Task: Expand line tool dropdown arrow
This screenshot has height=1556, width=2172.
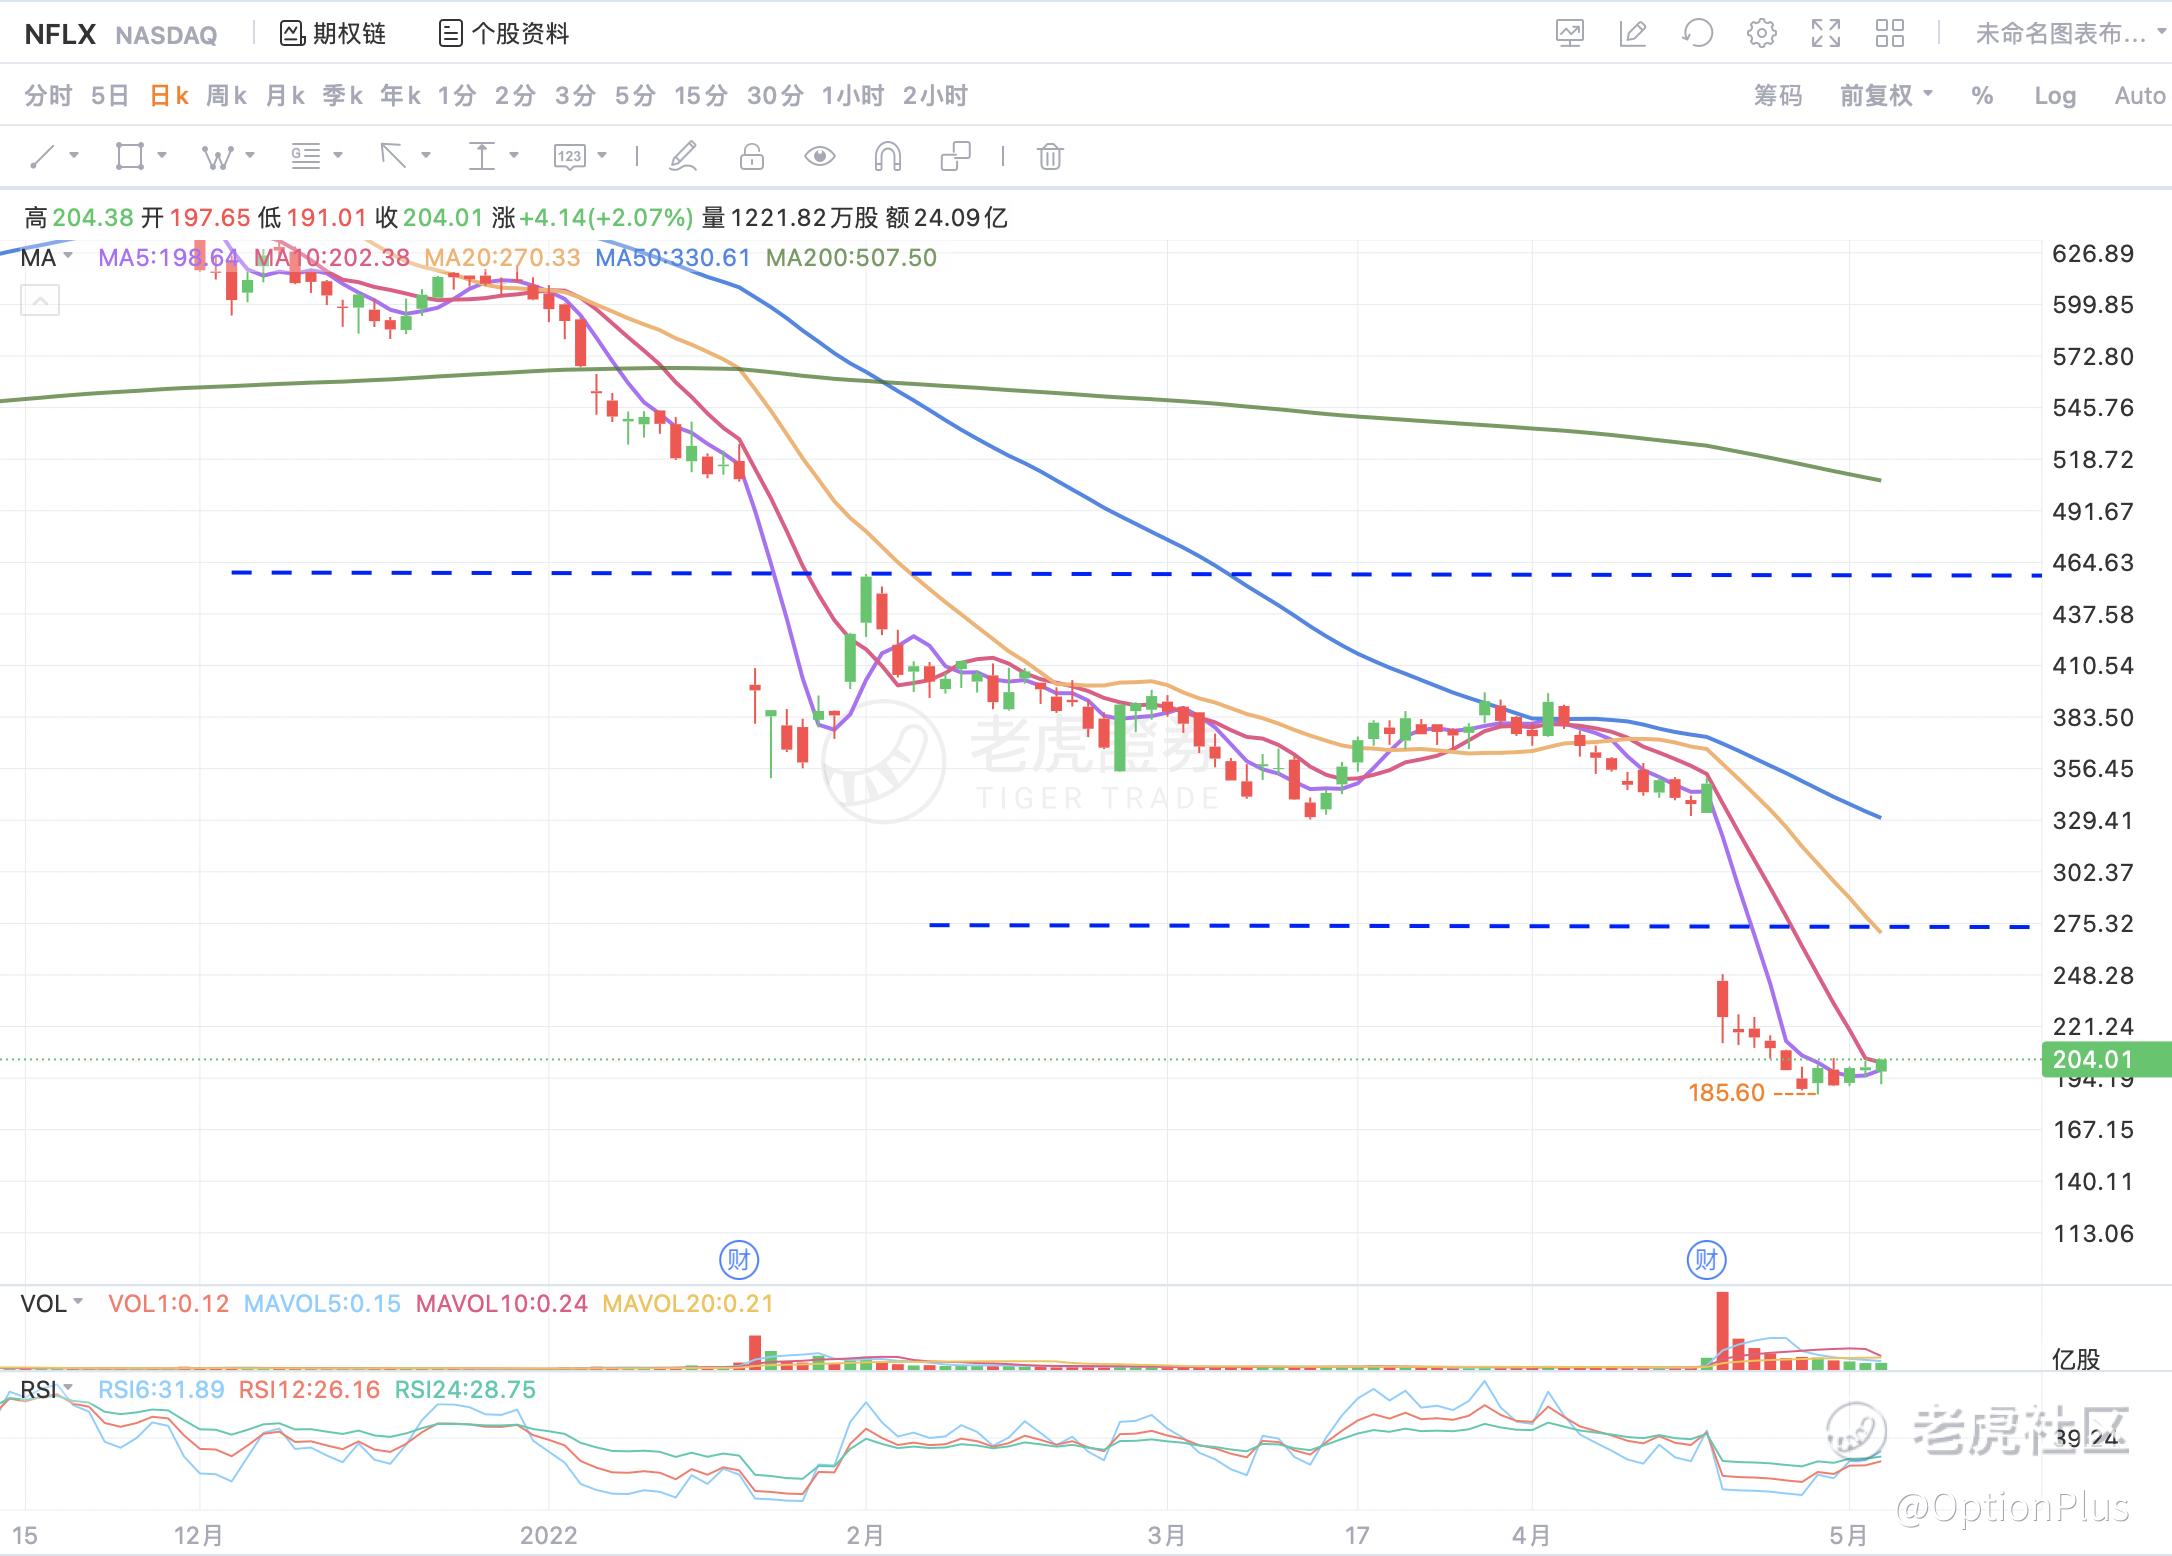Action: pos(74,156)
